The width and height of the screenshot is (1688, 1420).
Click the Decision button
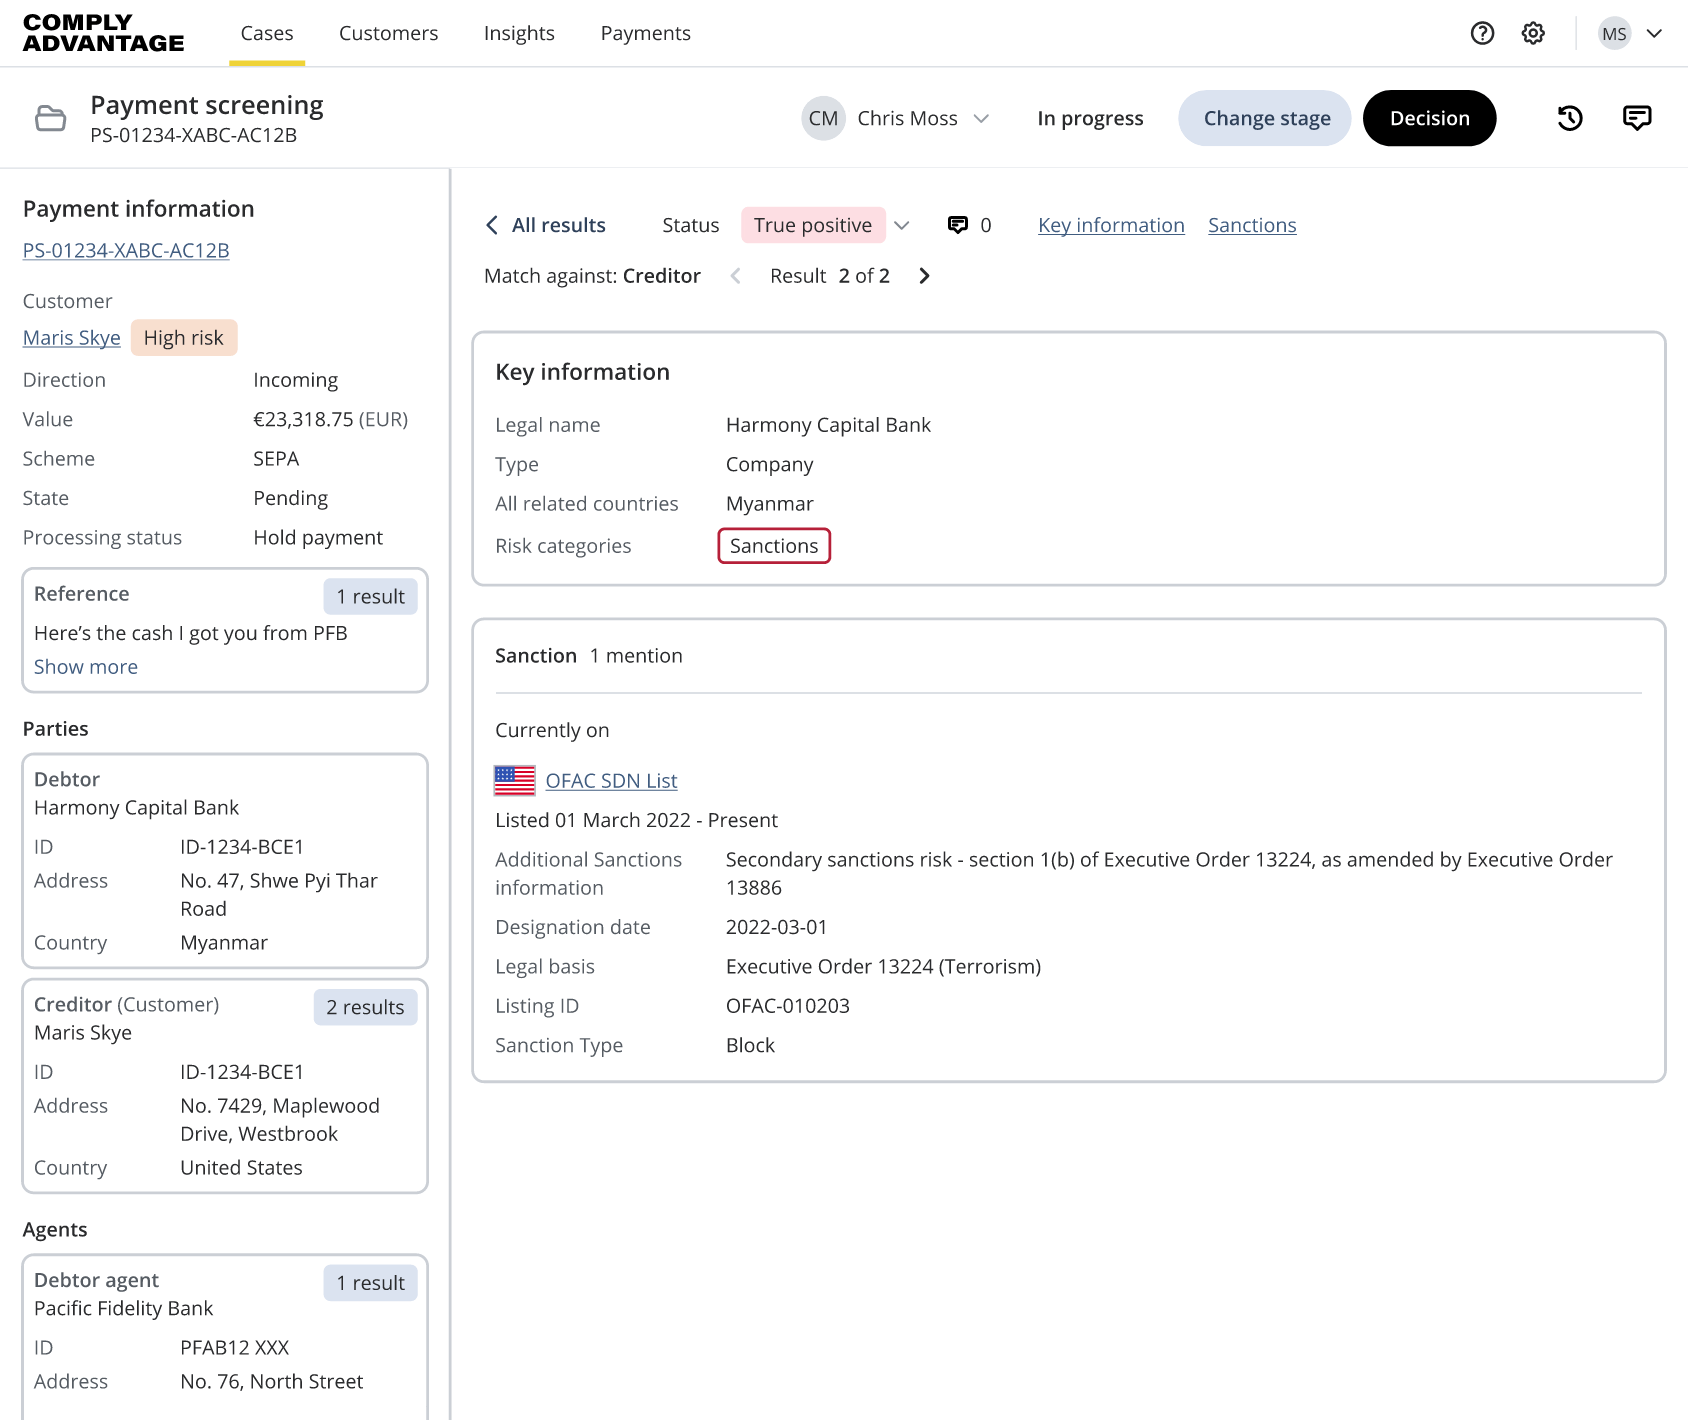pyautogui.click(x=1429, y=118)
